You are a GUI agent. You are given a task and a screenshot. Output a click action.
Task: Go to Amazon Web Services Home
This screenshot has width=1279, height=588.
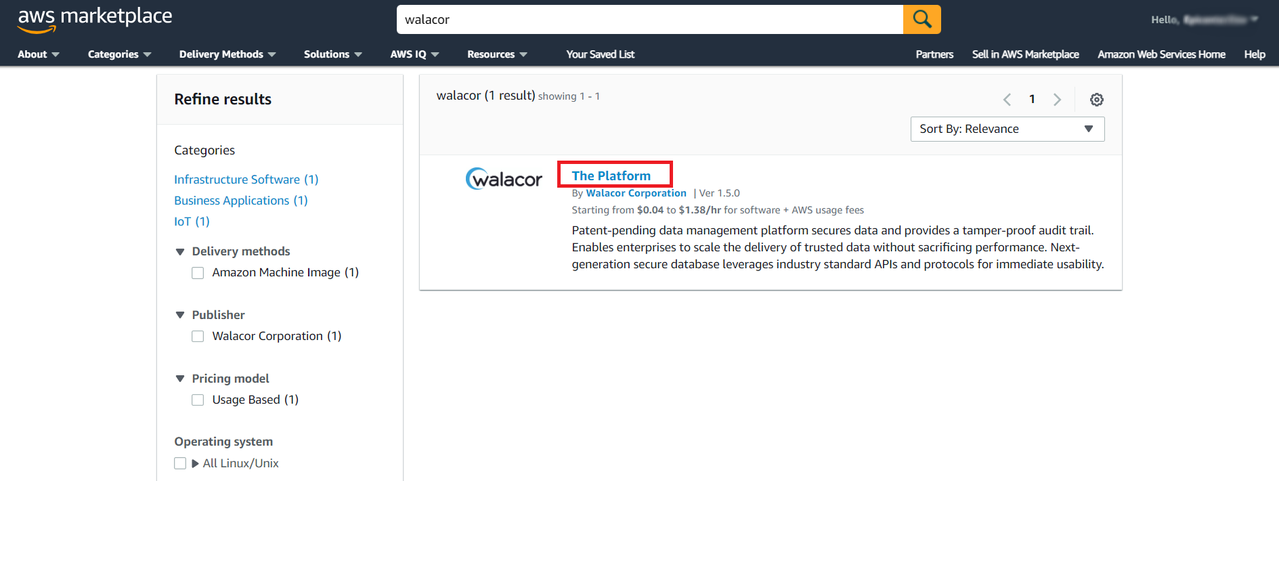pyautogui.click(x=1161, y=54)
